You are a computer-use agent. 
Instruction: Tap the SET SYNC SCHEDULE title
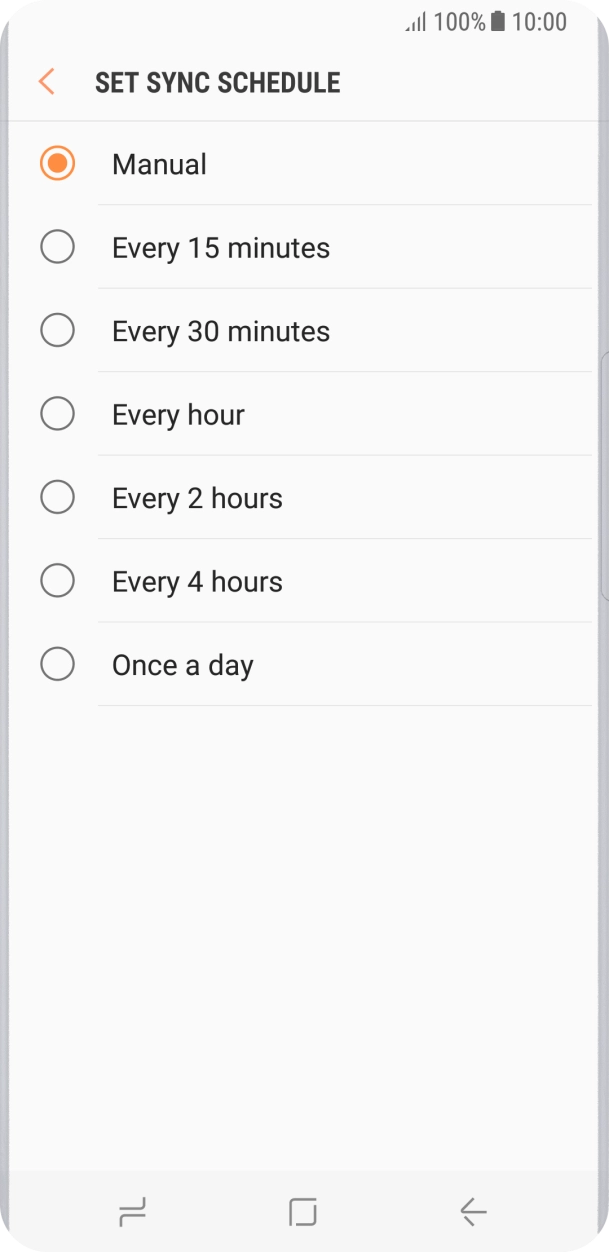pyautogui.click(x=218, y=81)
